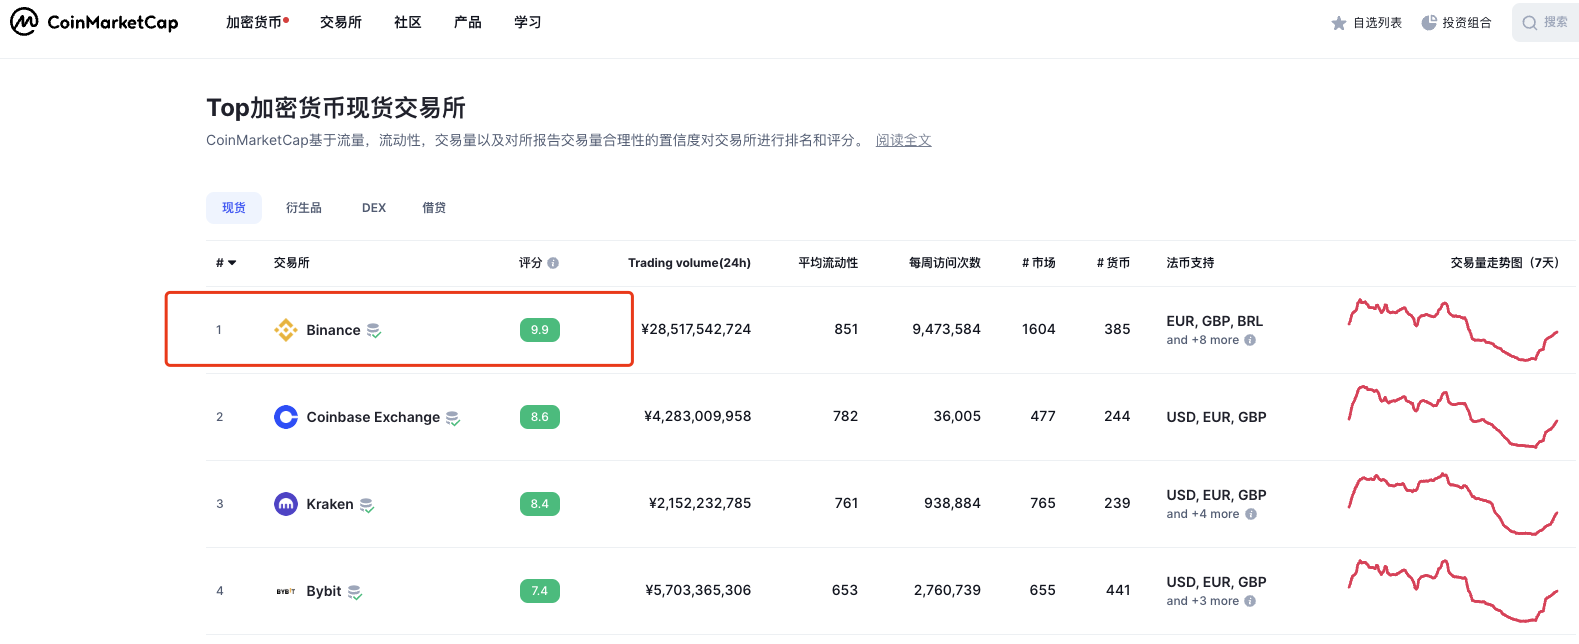Click Bybit weekly visits 2,760,739
Image resolution: width=1579 pixels, height=644 pixels.
click(x=947, y=590)
